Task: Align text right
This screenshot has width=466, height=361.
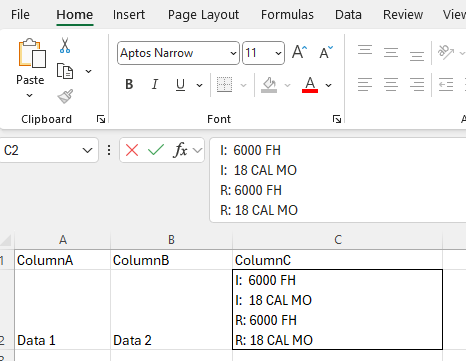Action: point(417,84)
